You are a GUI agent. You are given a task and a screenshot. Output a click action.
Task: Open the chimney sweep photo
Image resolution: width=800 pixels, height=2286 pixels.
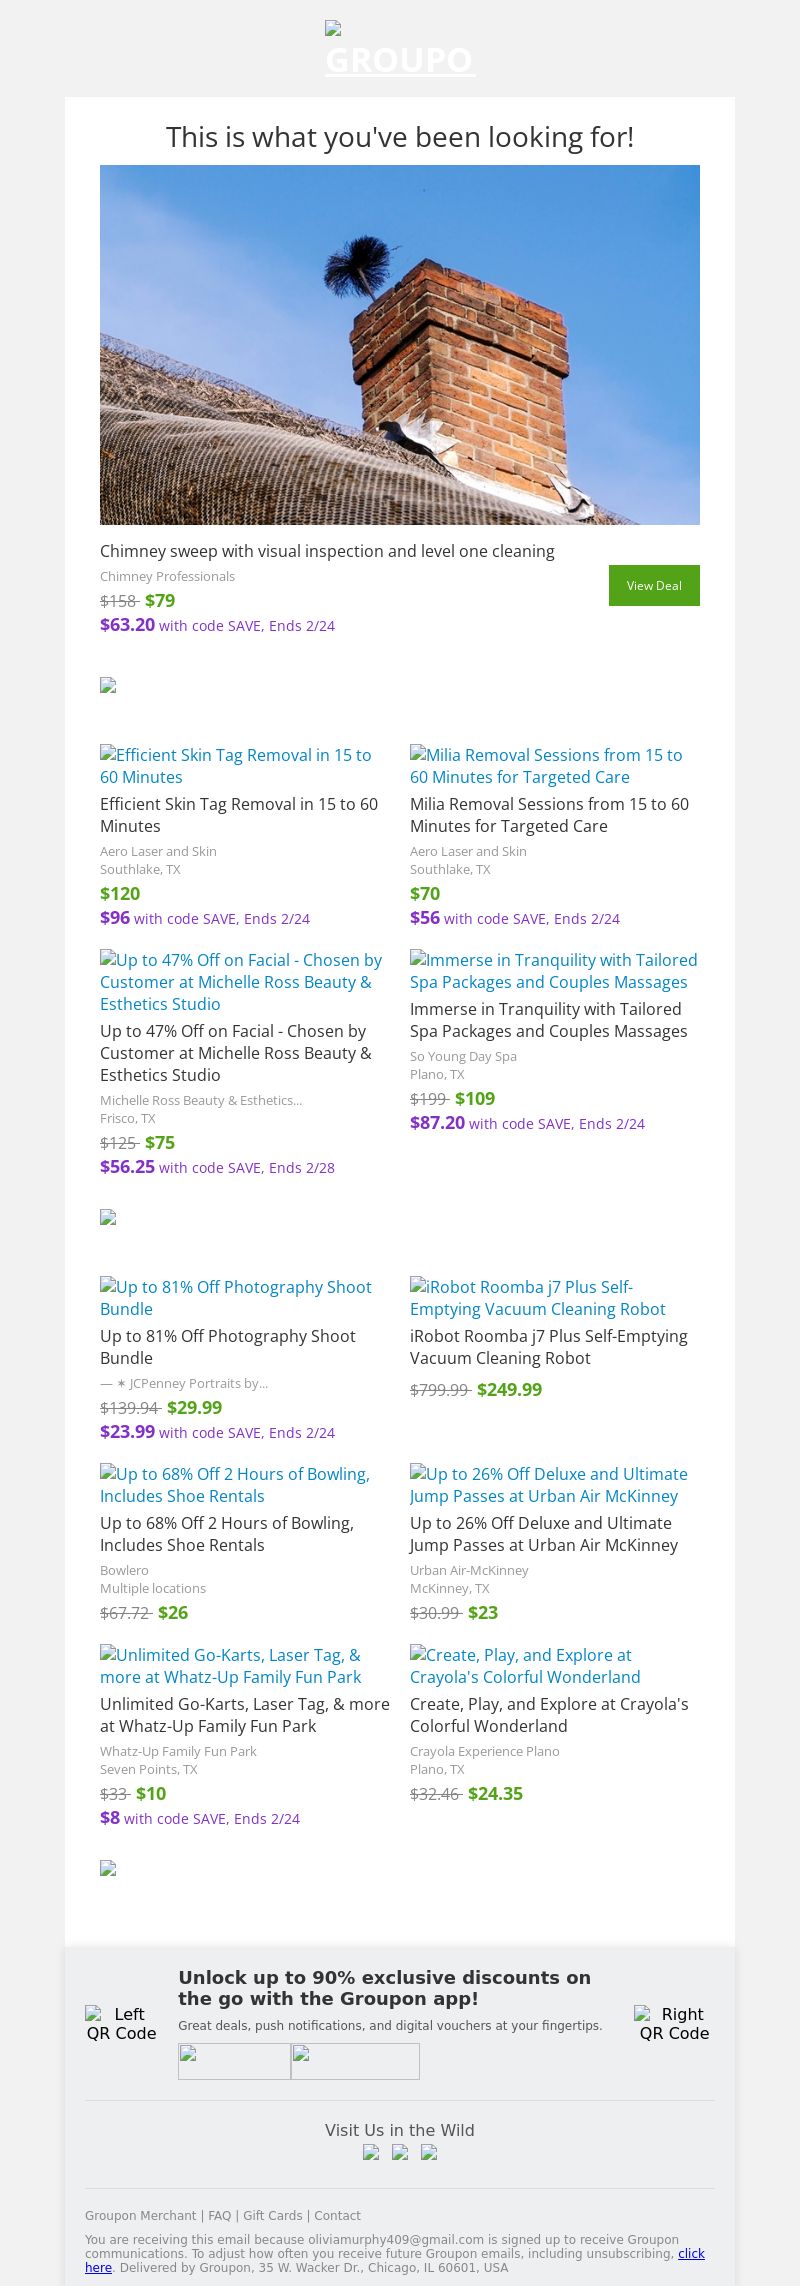click(x=400, y=345)
